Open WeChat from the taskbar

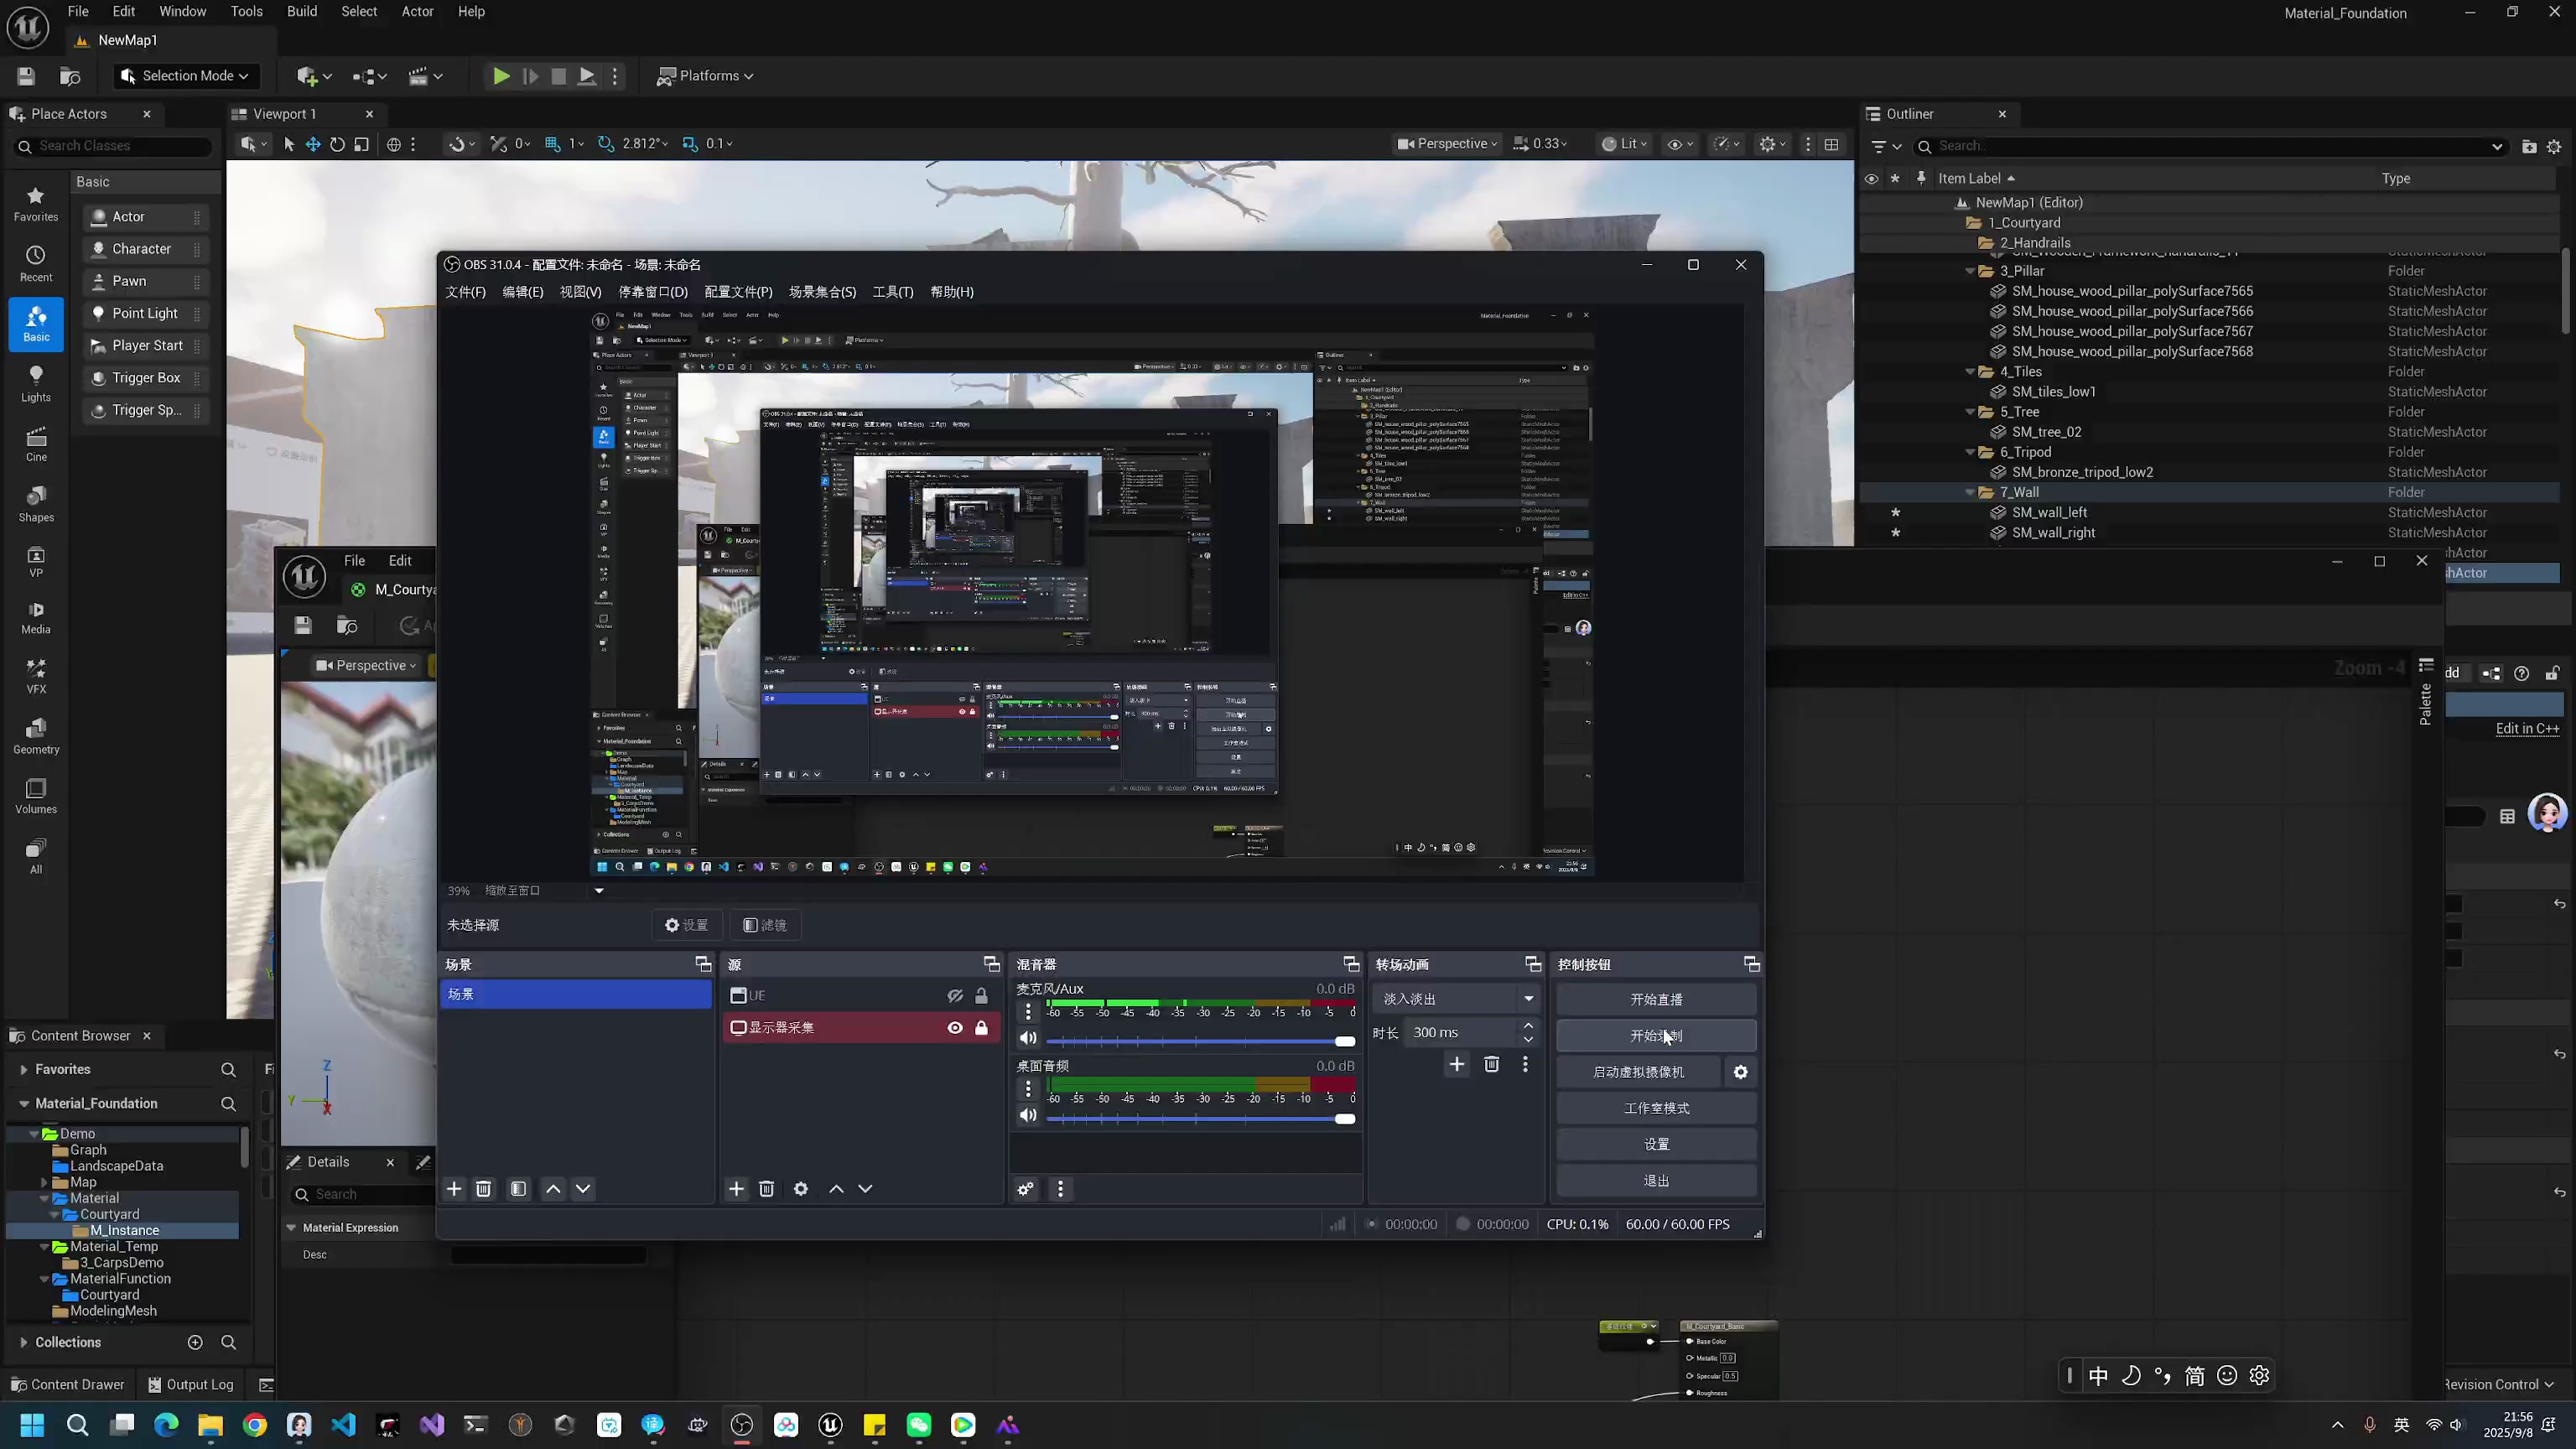919,1425
